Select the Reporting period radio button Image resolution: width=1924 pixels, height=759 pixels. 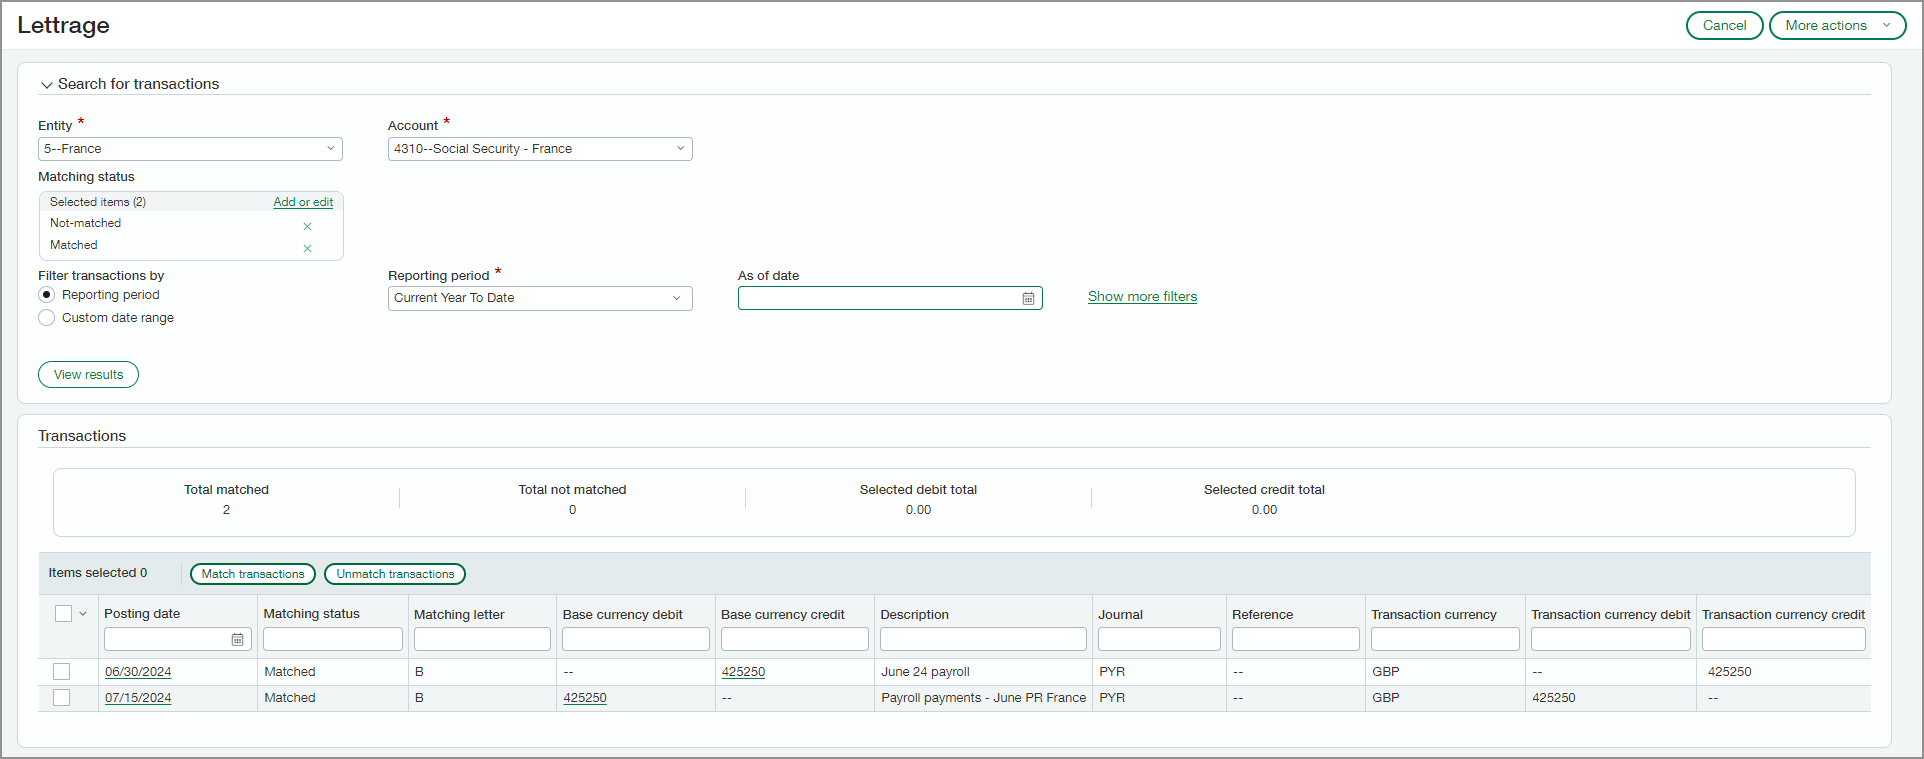pyautogui.click(x=47, y=295)
